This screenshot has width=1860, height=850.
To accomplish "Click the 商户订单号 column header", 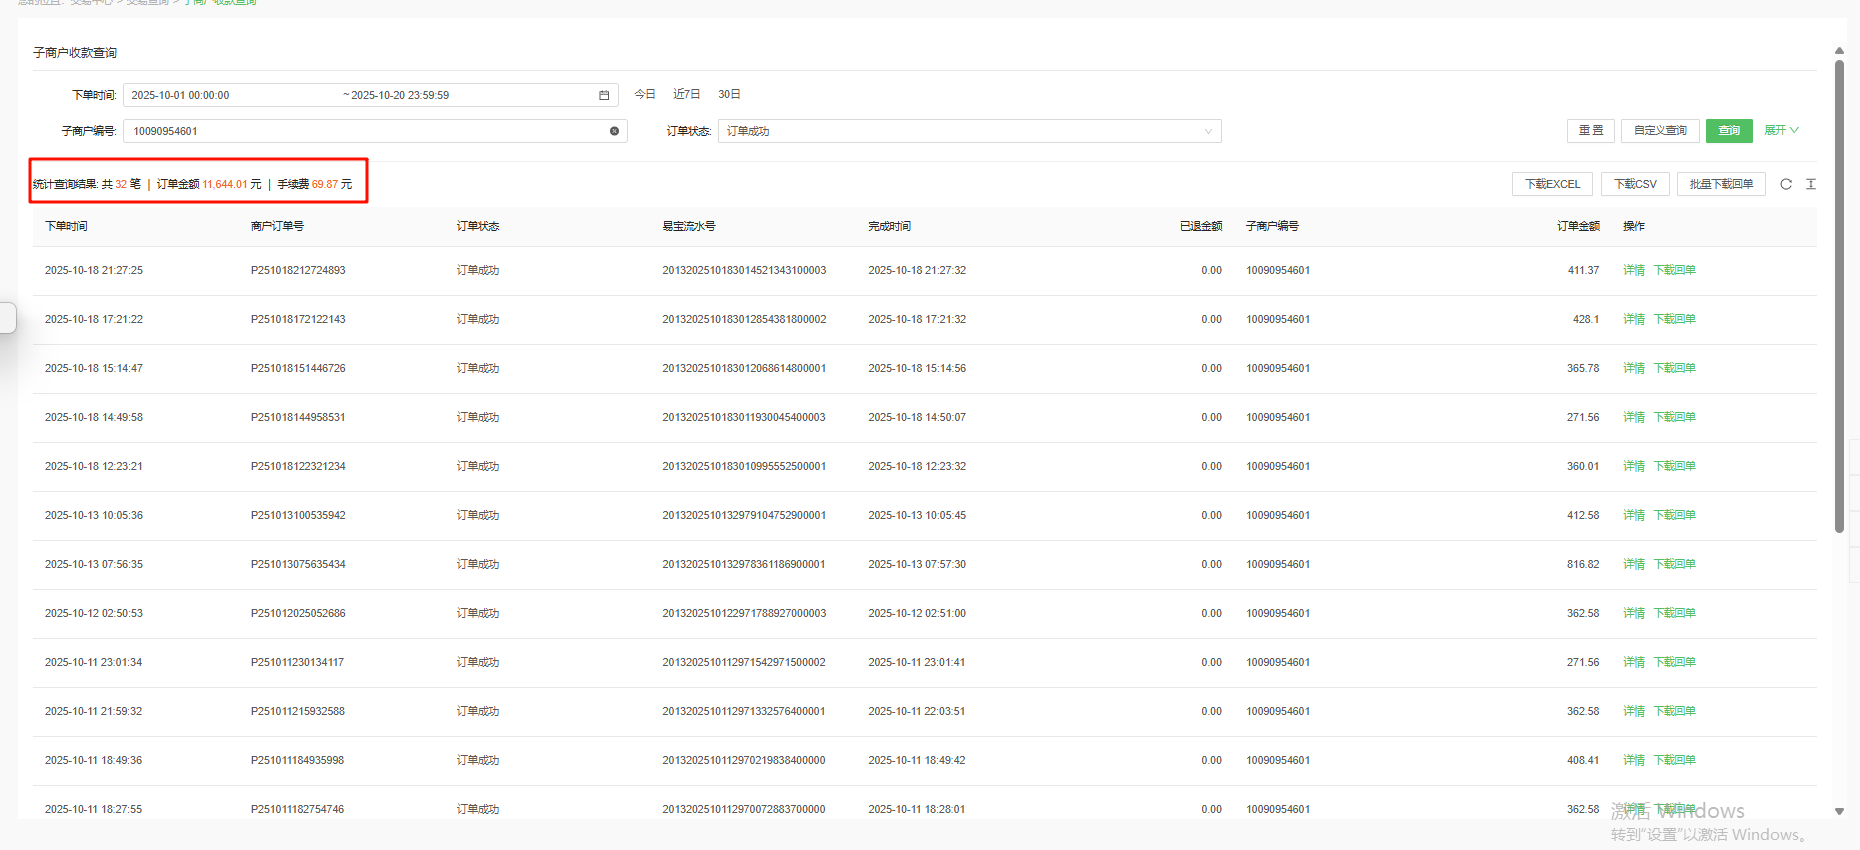I will point(277,226).
